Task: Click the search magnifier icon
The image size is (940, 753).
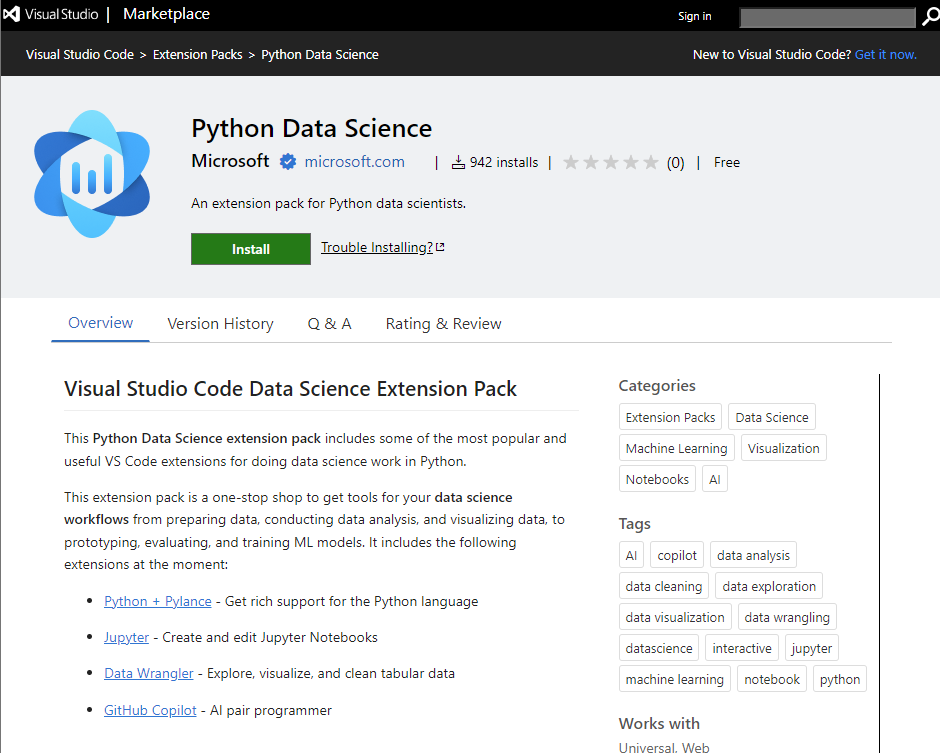Action: point(929,17)
